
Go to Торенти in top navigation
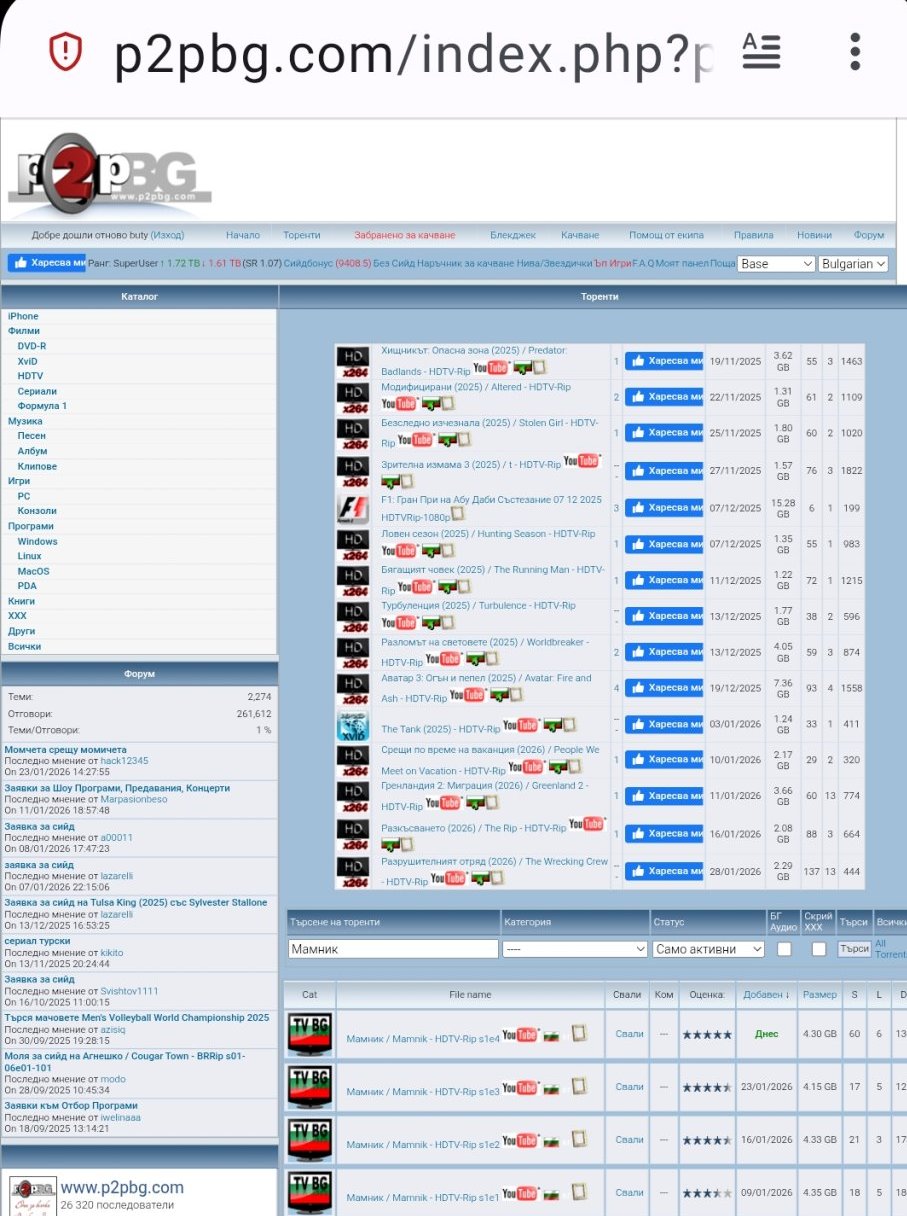[x=301, y=235]
